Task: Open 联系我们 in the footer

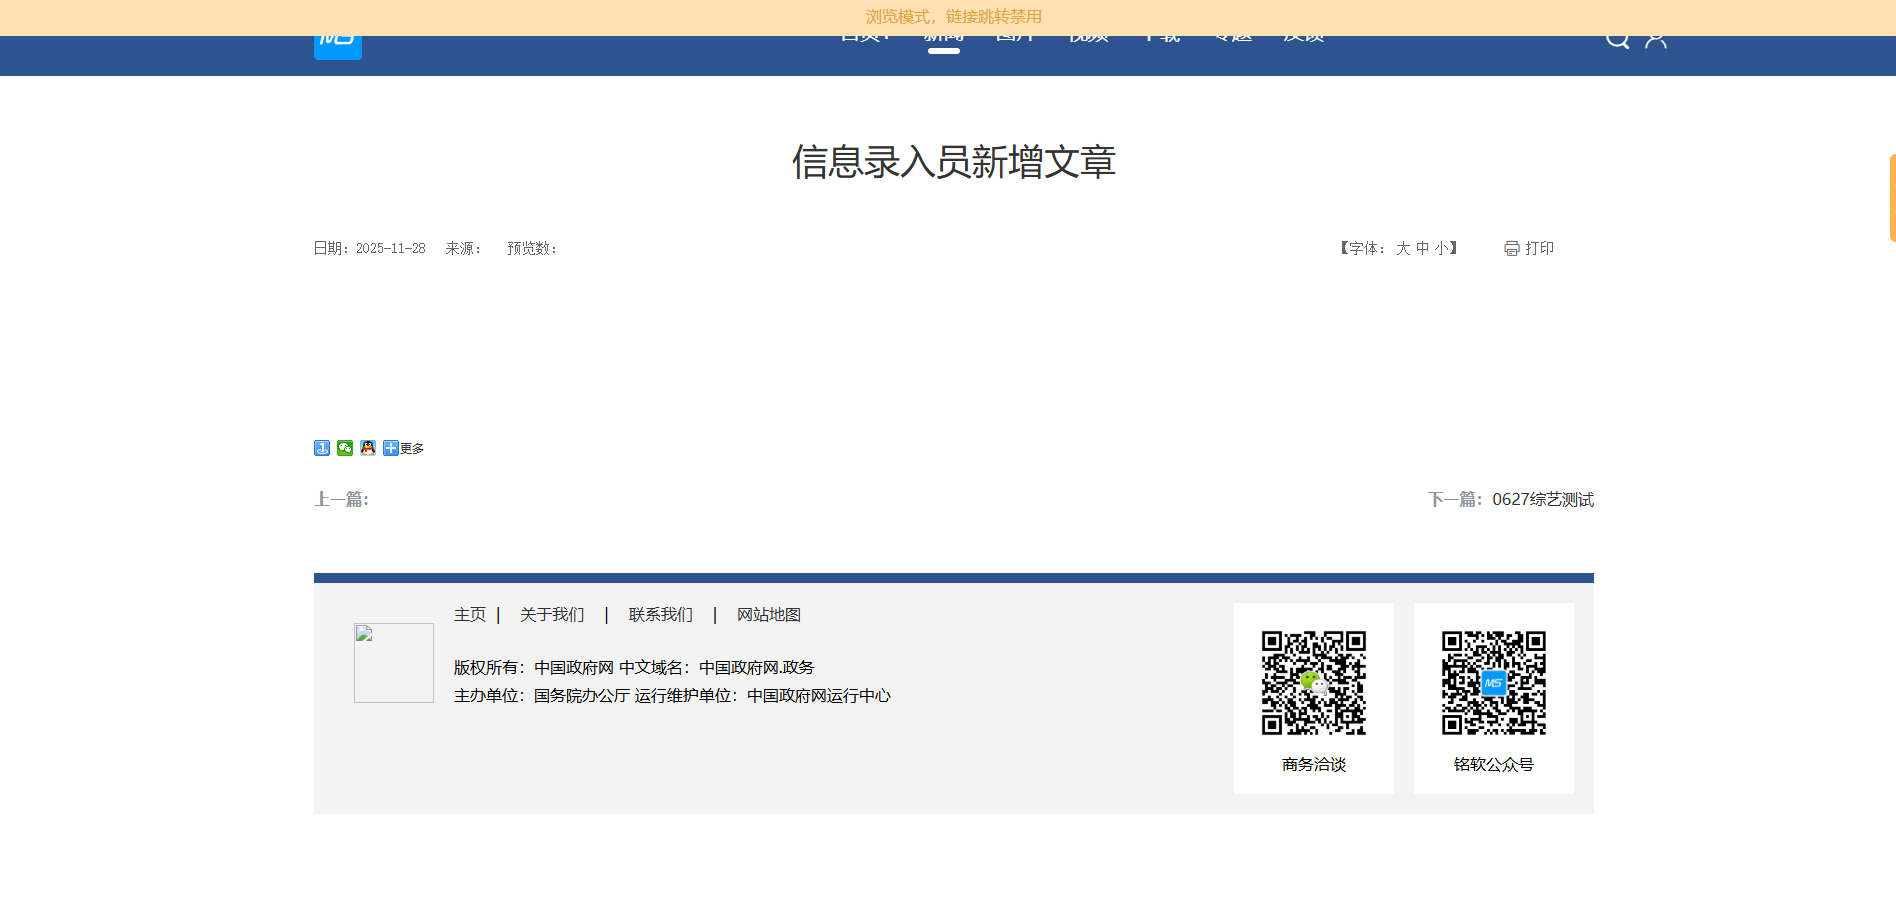Action: 660,615
